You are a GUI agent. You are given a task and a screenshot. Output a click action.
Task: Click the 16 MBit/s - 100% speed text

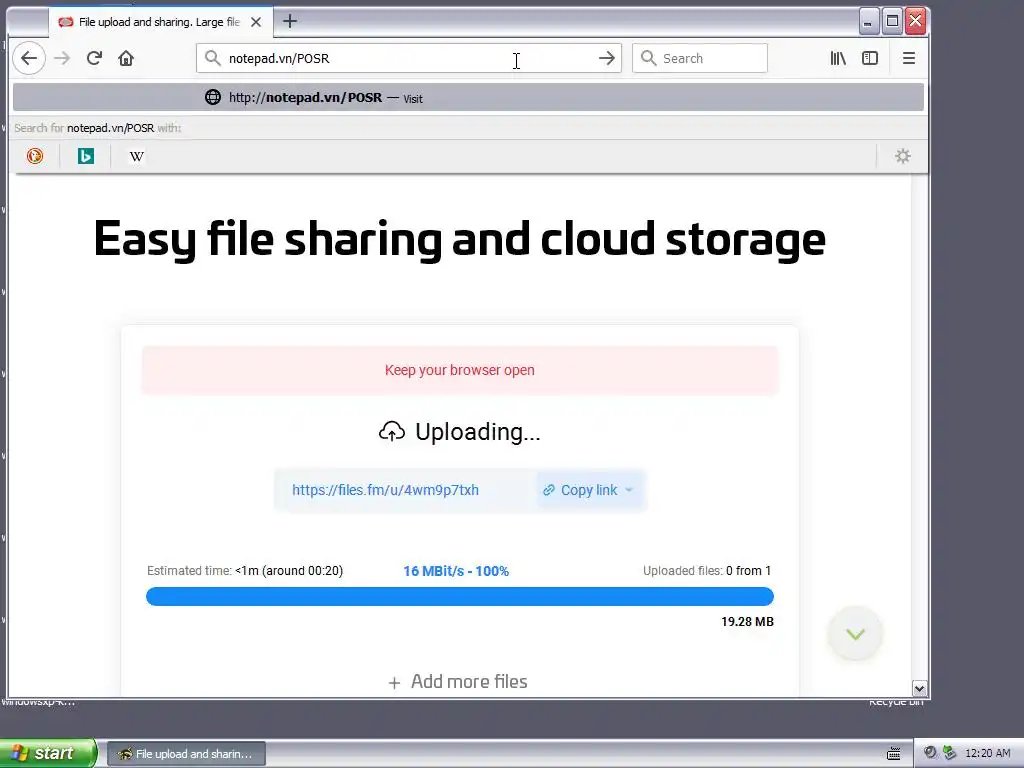[456, 571]
